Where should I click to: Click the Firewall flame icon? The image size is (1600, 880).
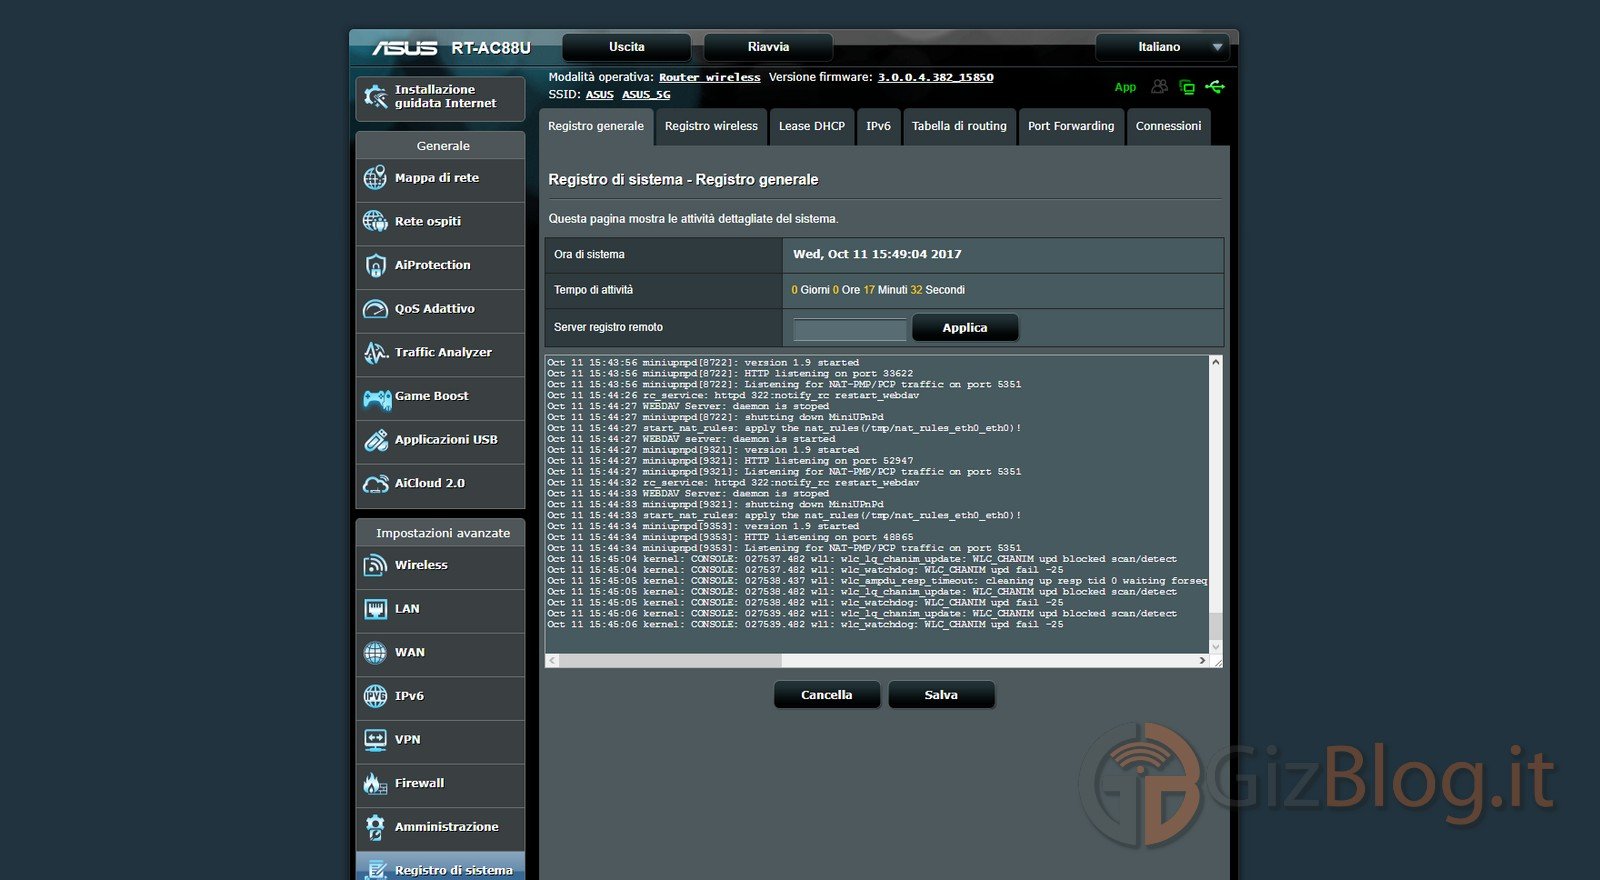coord(375,783)
